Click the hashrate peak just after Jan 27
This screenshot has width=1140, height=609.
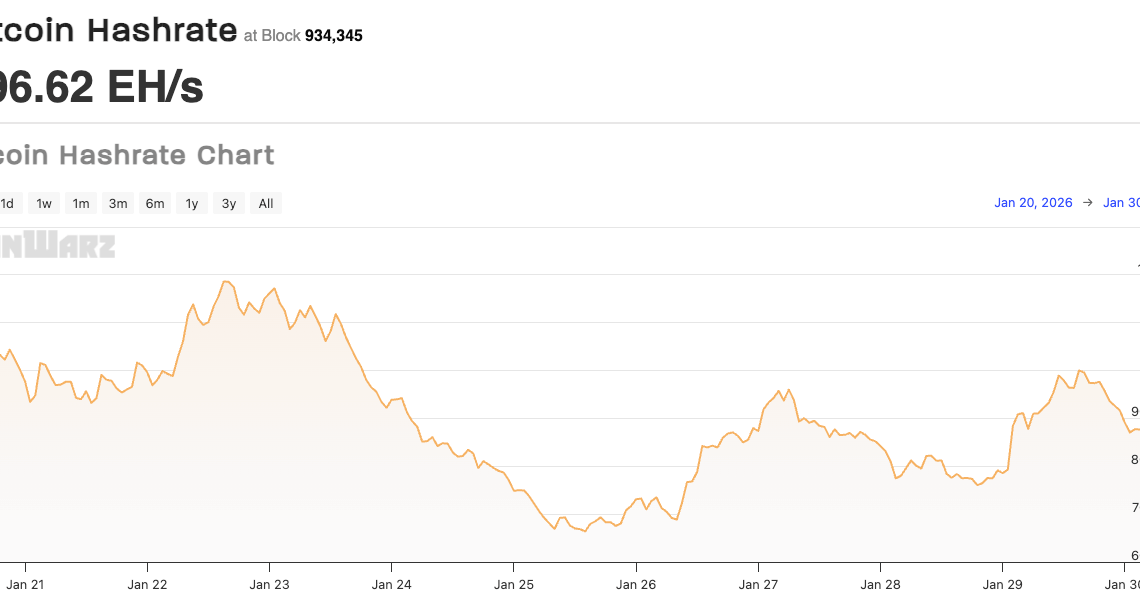click(x=789, y=389)
